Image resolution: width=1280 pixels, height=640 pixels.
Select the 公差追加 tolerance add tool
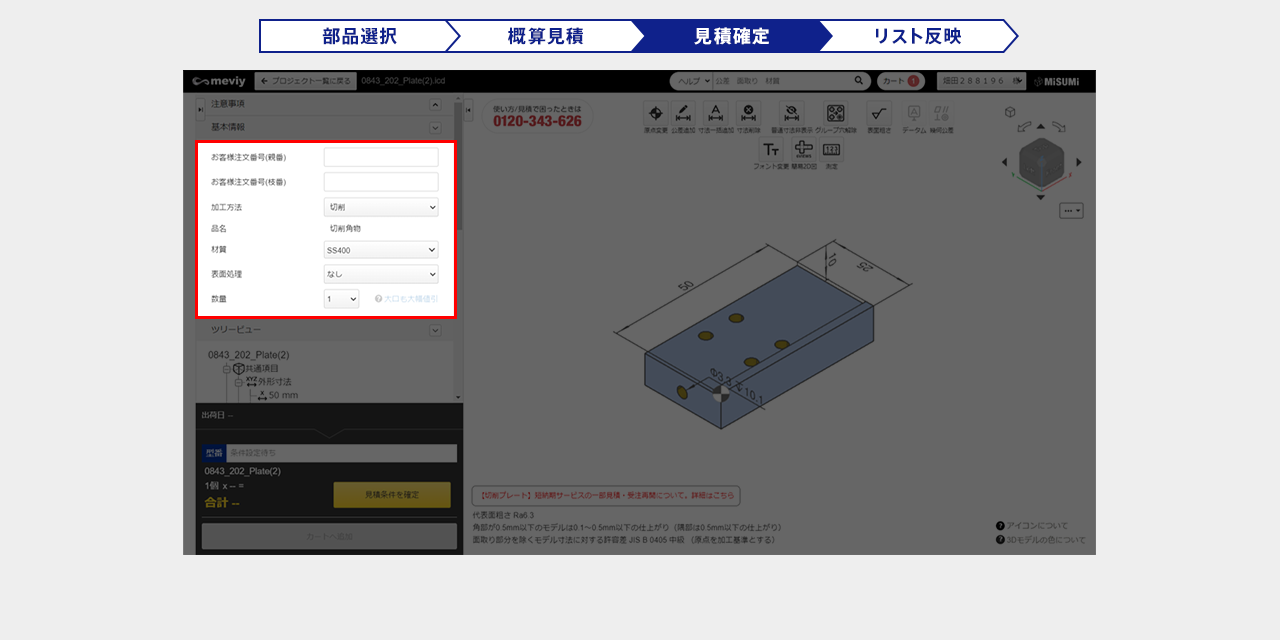point(684,114)
